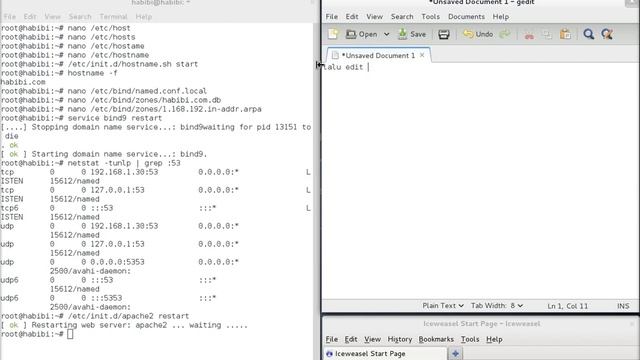Click the Copy icon in gedit toolbar
Image resolution: width=640 pixels, height=360 pixels.
tap(547, 35)
